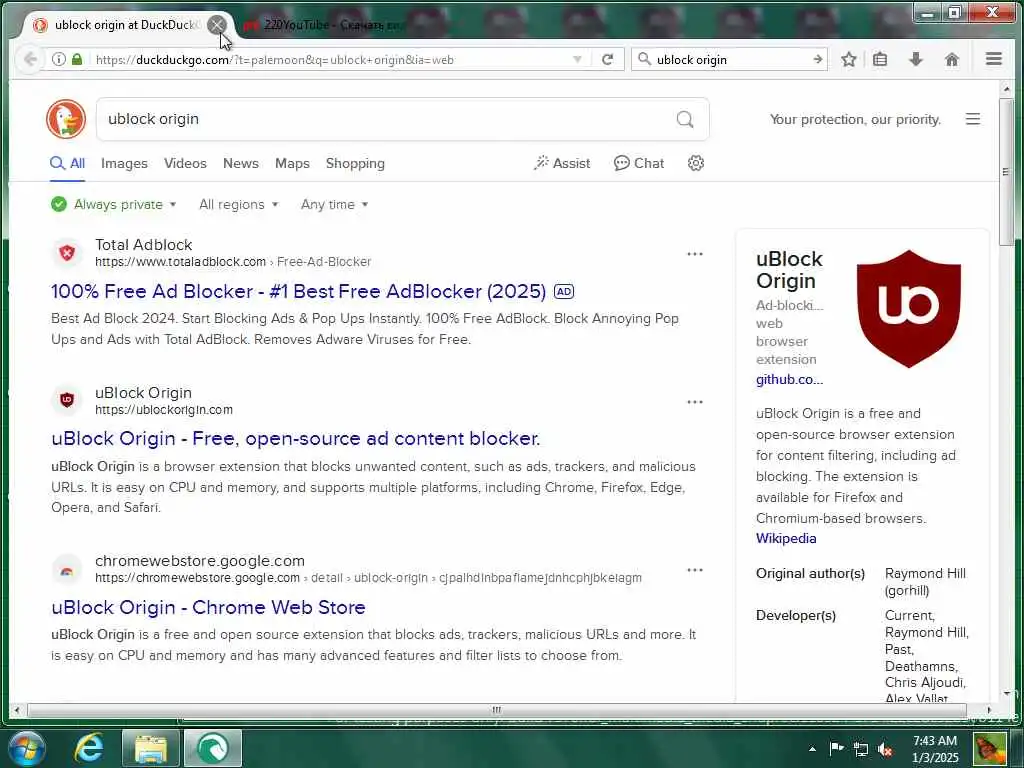Screen dimensions: 1024x768
Task: Click the Pale Moon taskbar icon
Action: coord(213,748)
